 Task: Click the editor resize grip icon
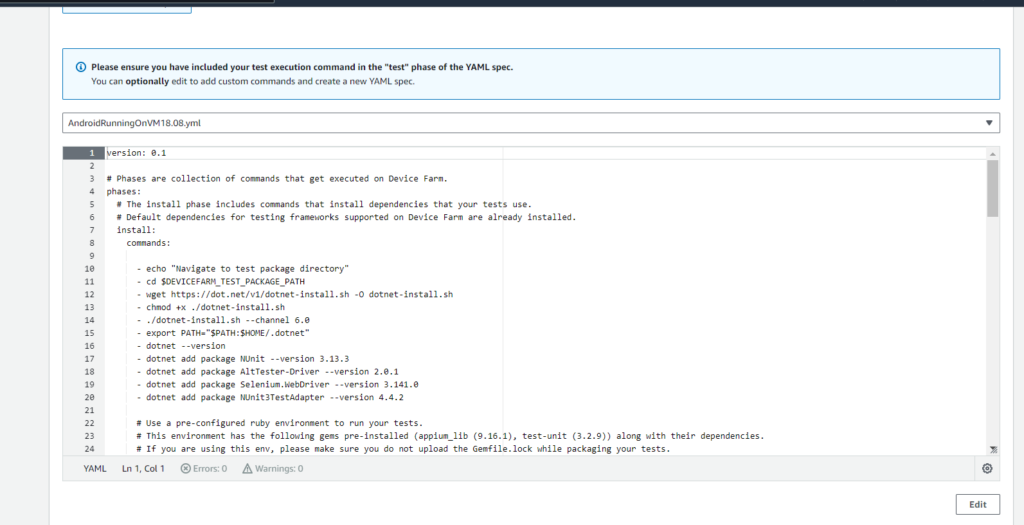993,449
